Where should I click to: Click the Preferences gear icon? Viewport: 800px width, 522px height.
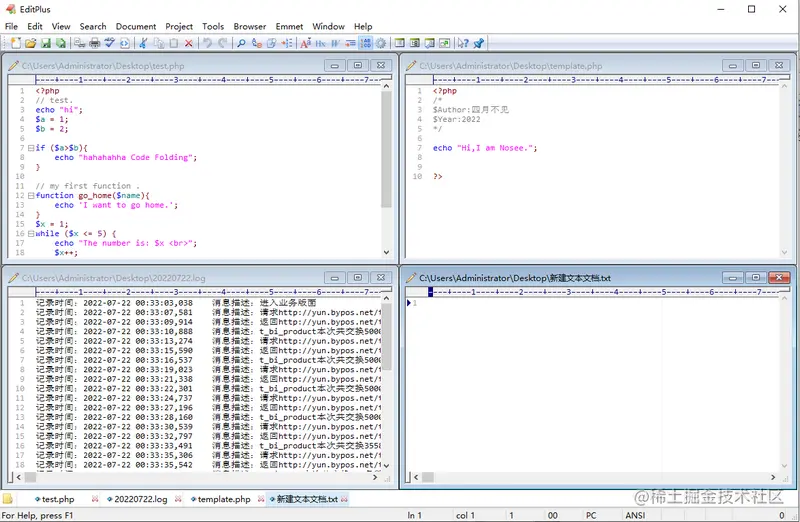point(381,43)
